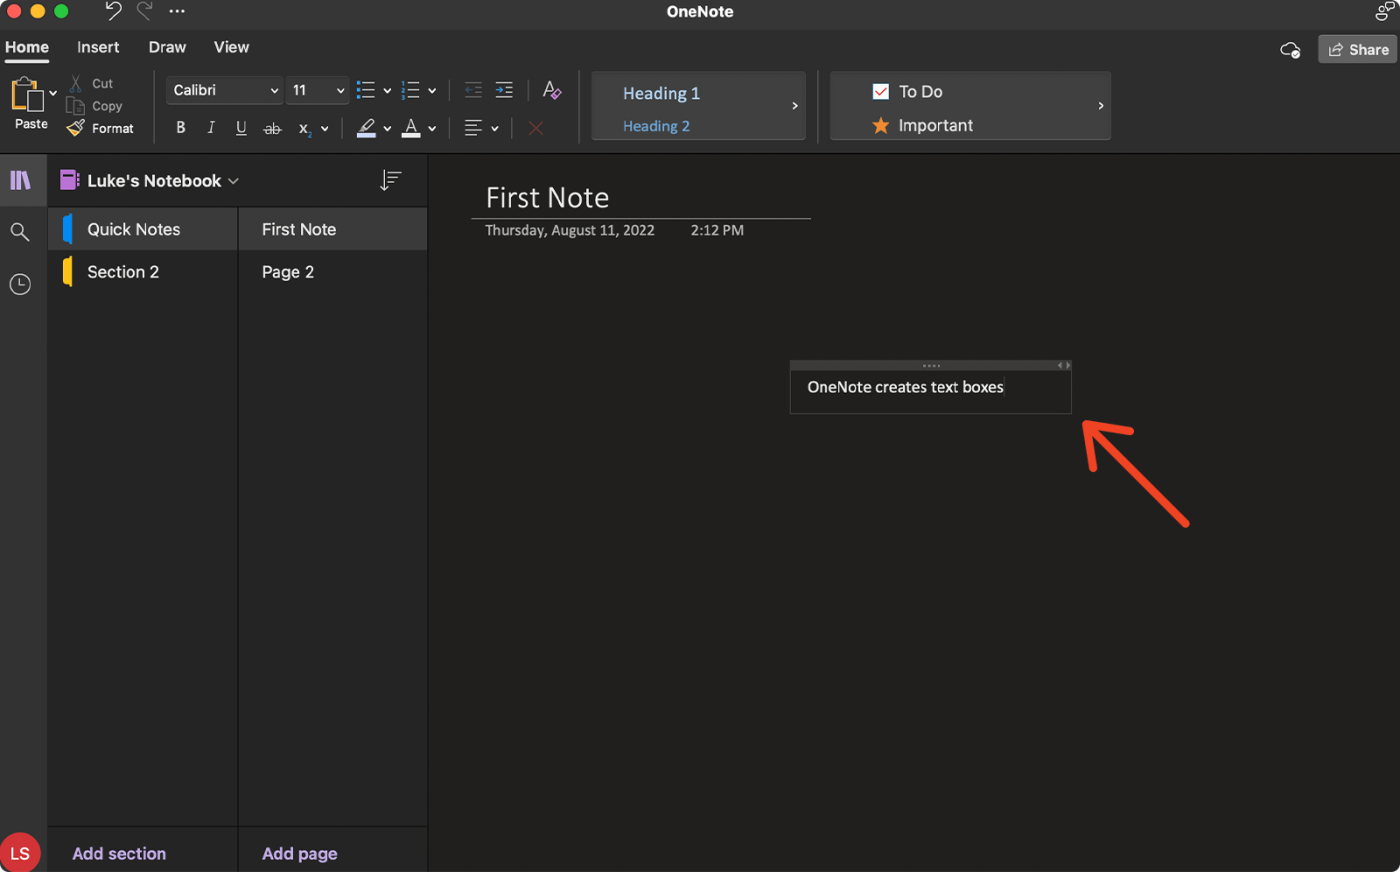Click the Share button
The image size is (1400, 872).
[1357, 49]
